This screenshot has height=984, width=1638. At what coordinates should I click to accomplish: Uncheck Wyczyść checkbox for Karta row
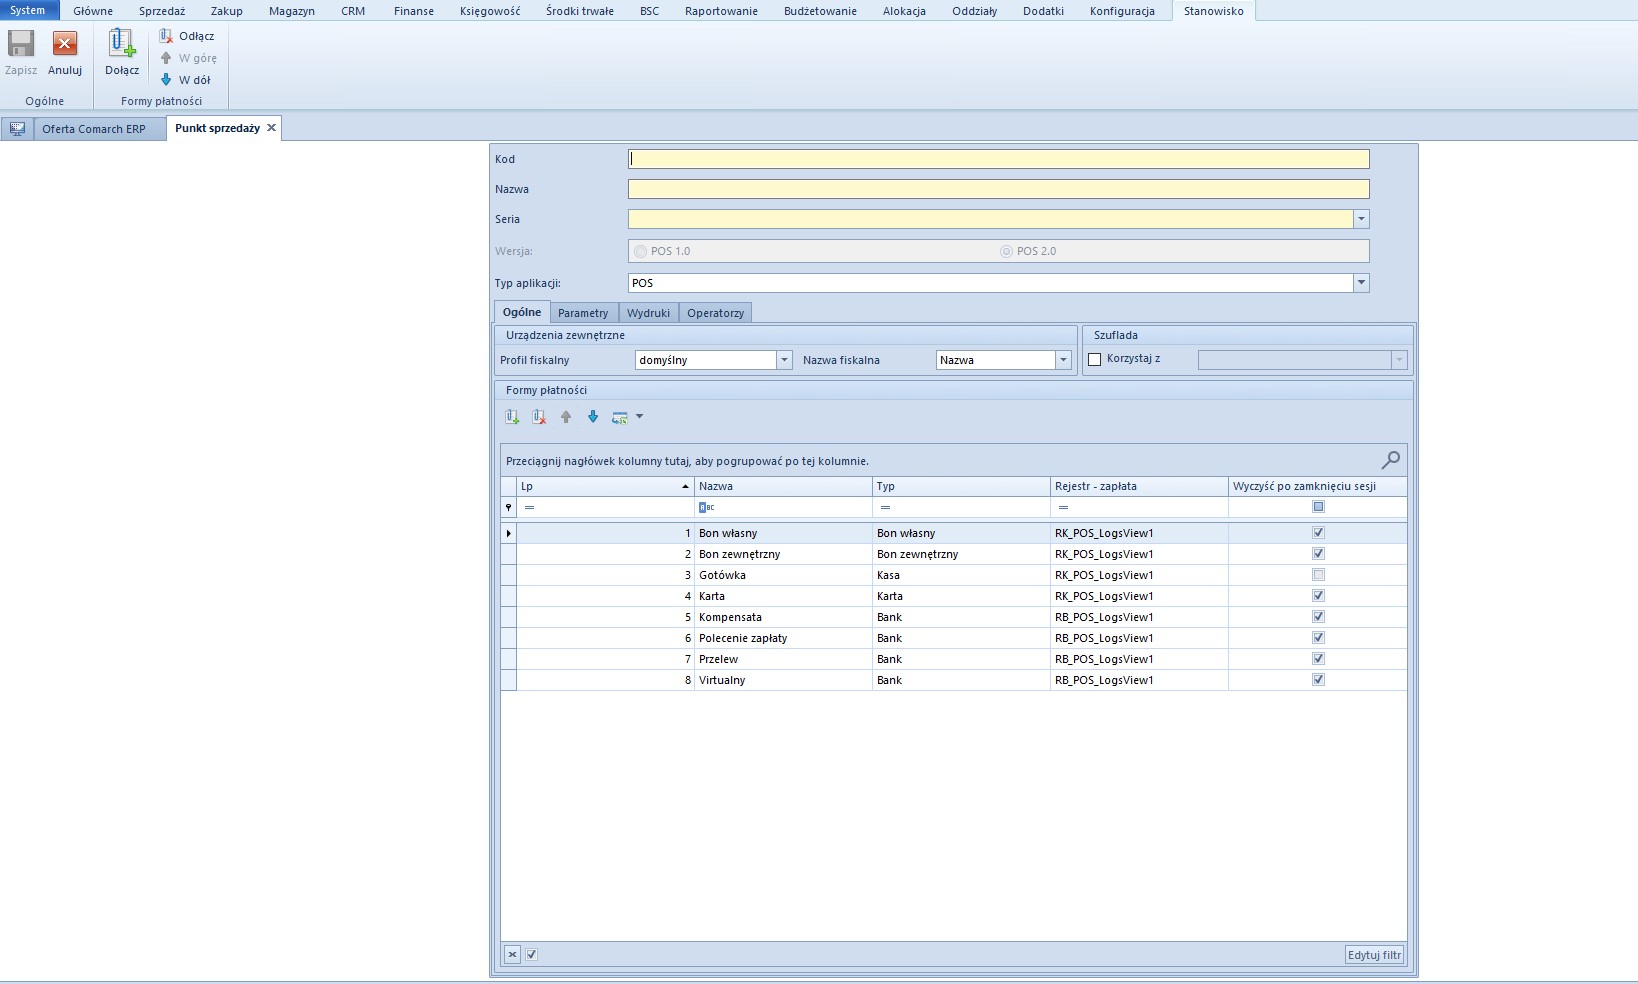click(x=1318, y=596)
